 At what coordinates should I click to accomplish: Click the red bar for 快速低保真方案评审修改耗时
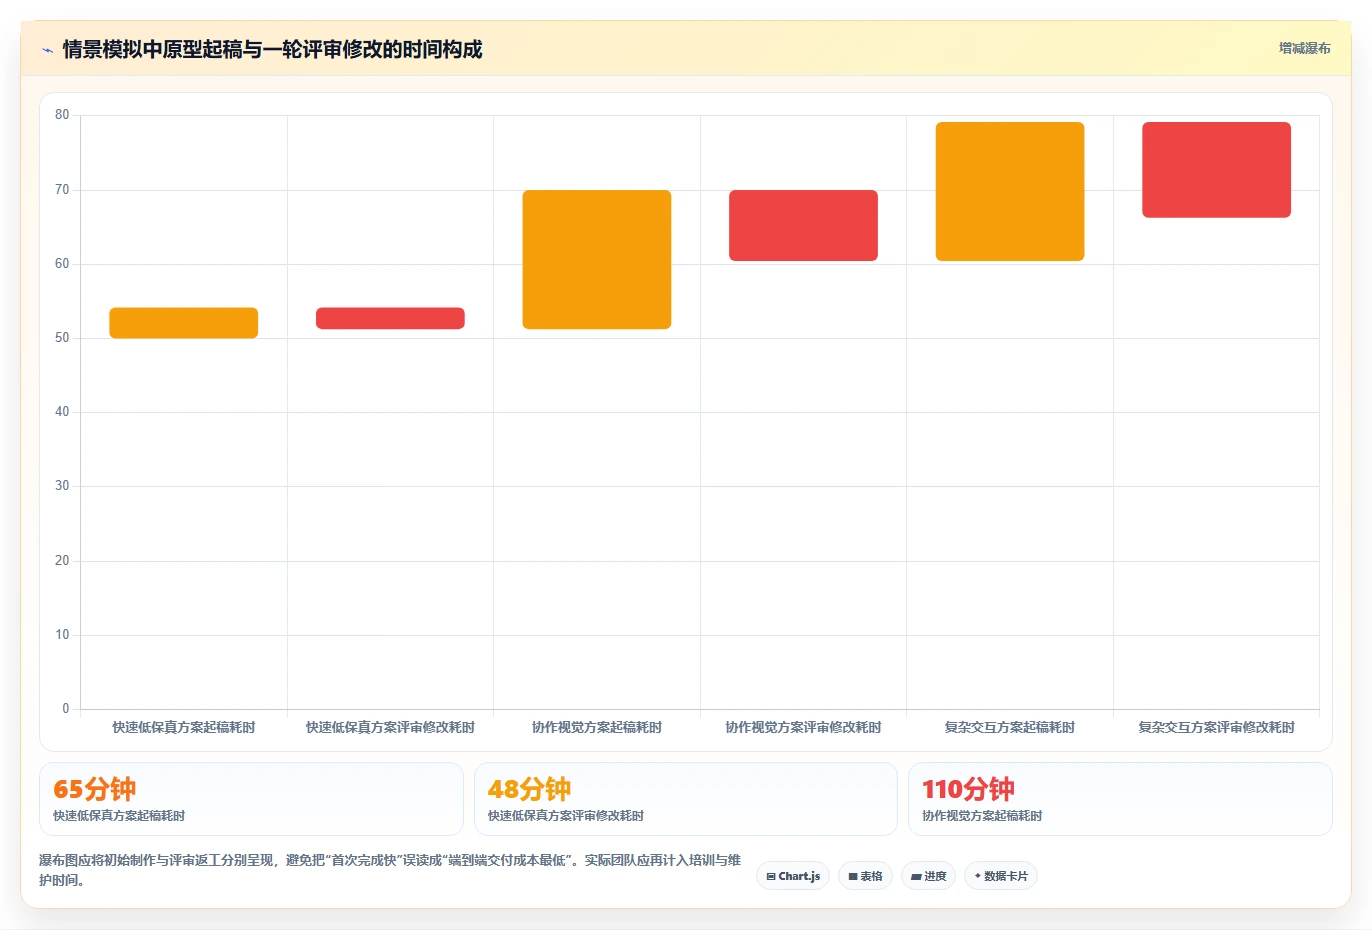tap(390, 318)
